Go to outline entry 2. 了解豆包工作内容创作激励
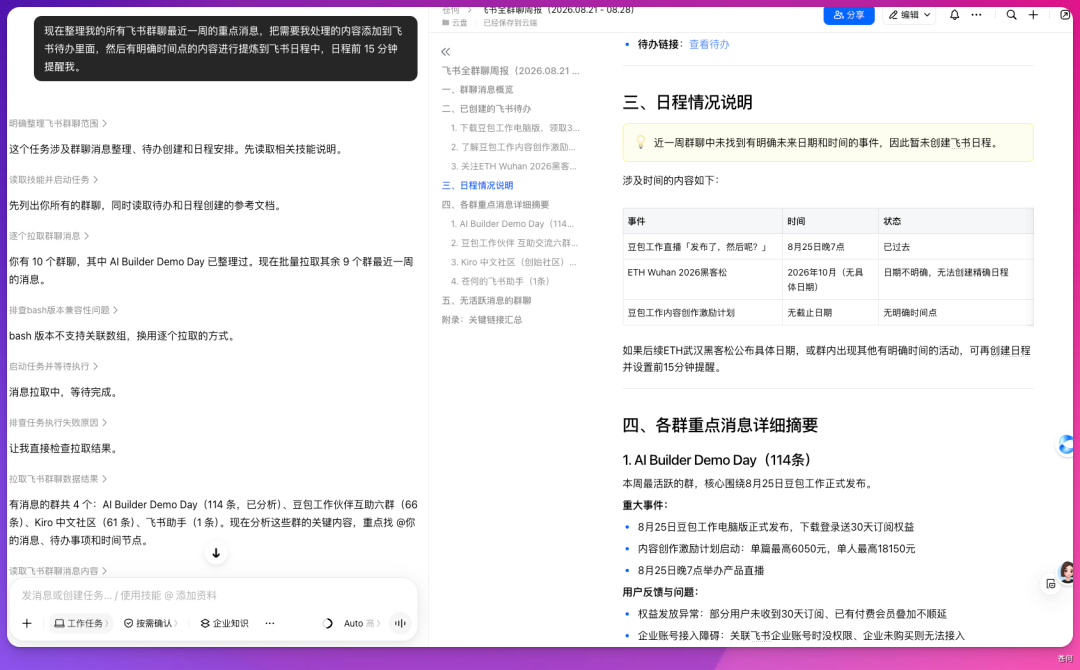 (513, 147)
